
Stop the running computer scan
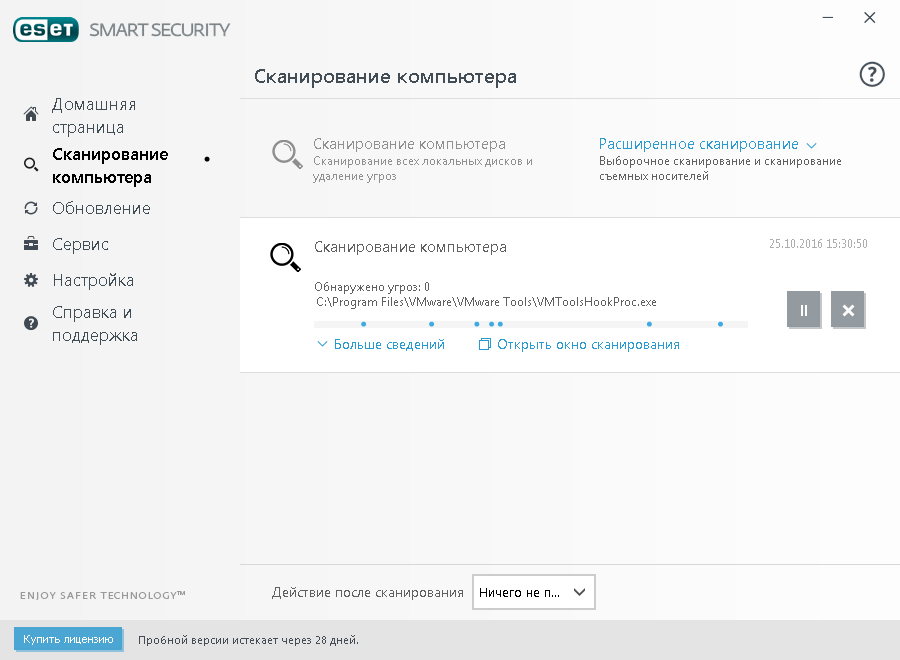(x=848, y=310)
